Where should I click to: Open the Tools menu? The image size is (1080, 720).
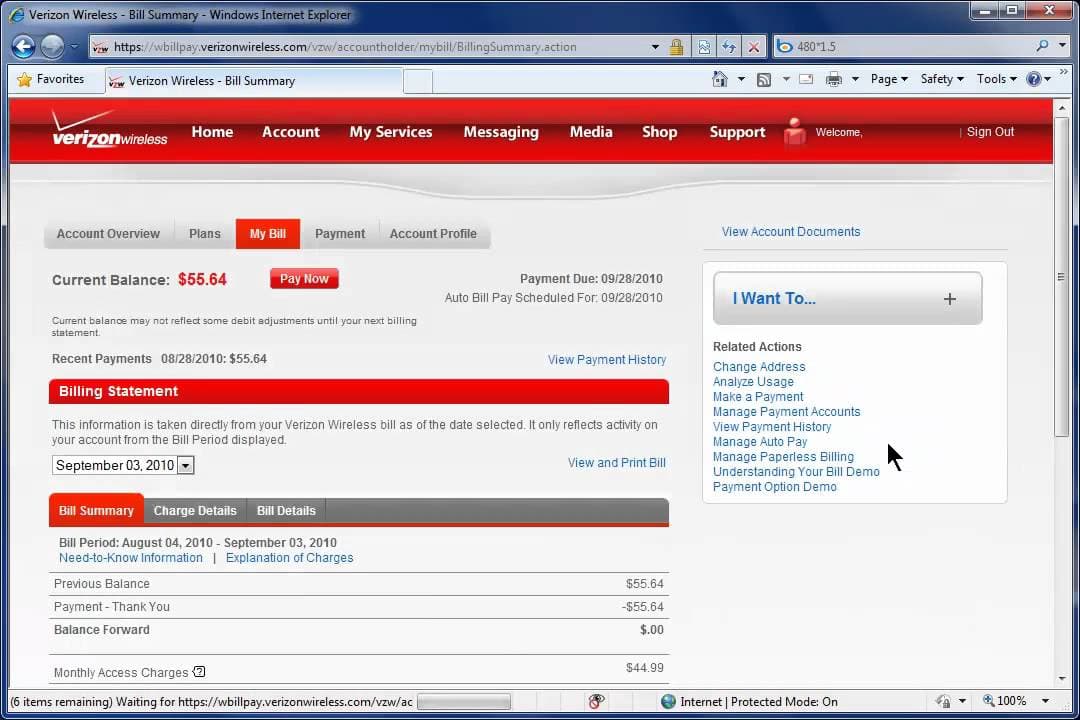996,79
